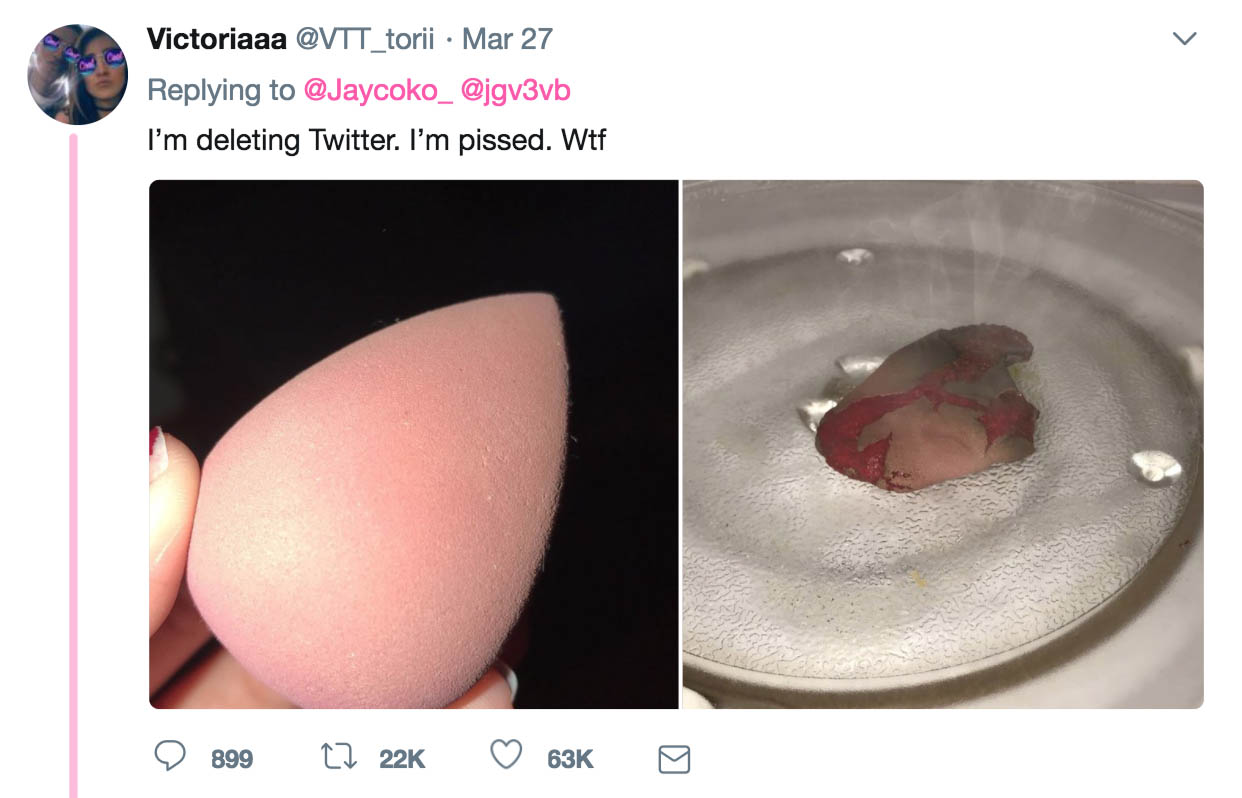Like the tweet with the heart icon
The height and width of the screenshot is (798, 1242).
click(x=507, y=756)
